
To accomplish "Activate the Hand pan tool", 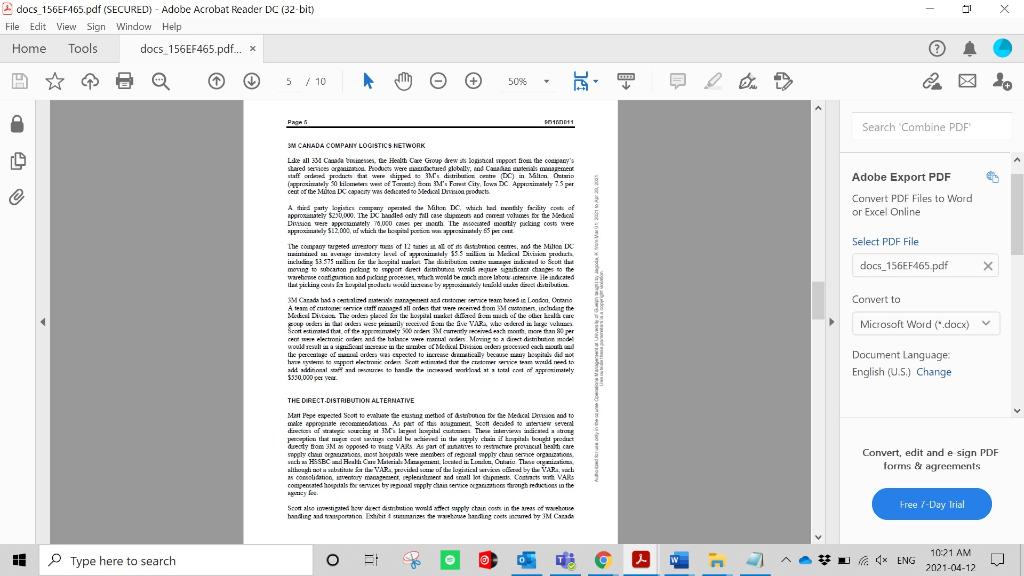I will click(x=404, y=81).
